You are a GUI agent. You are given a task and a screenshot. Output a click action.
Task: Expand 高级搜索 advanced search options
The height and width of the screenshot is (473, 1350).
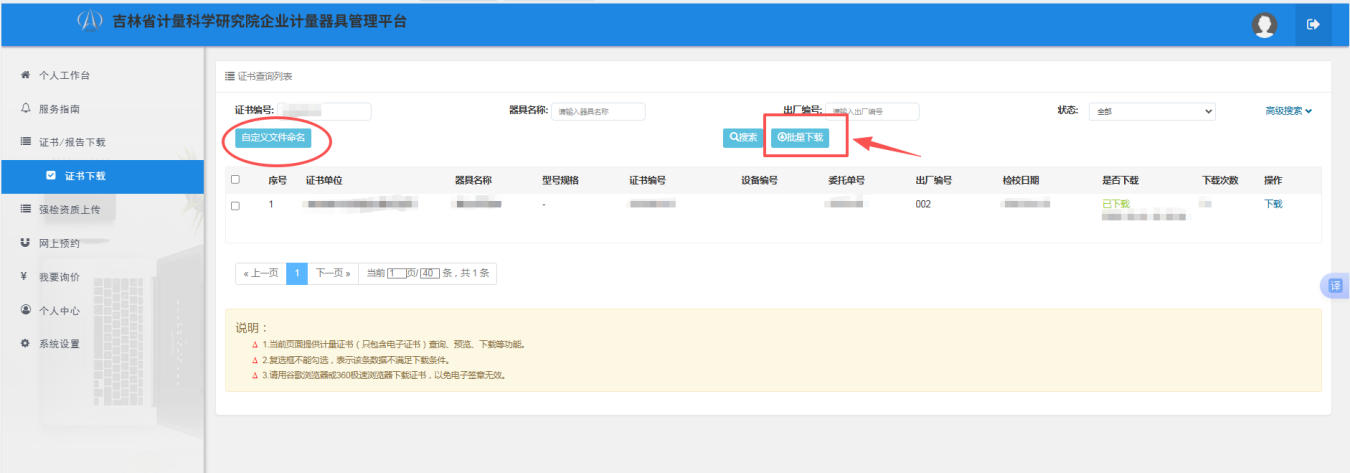[1288, 111]
